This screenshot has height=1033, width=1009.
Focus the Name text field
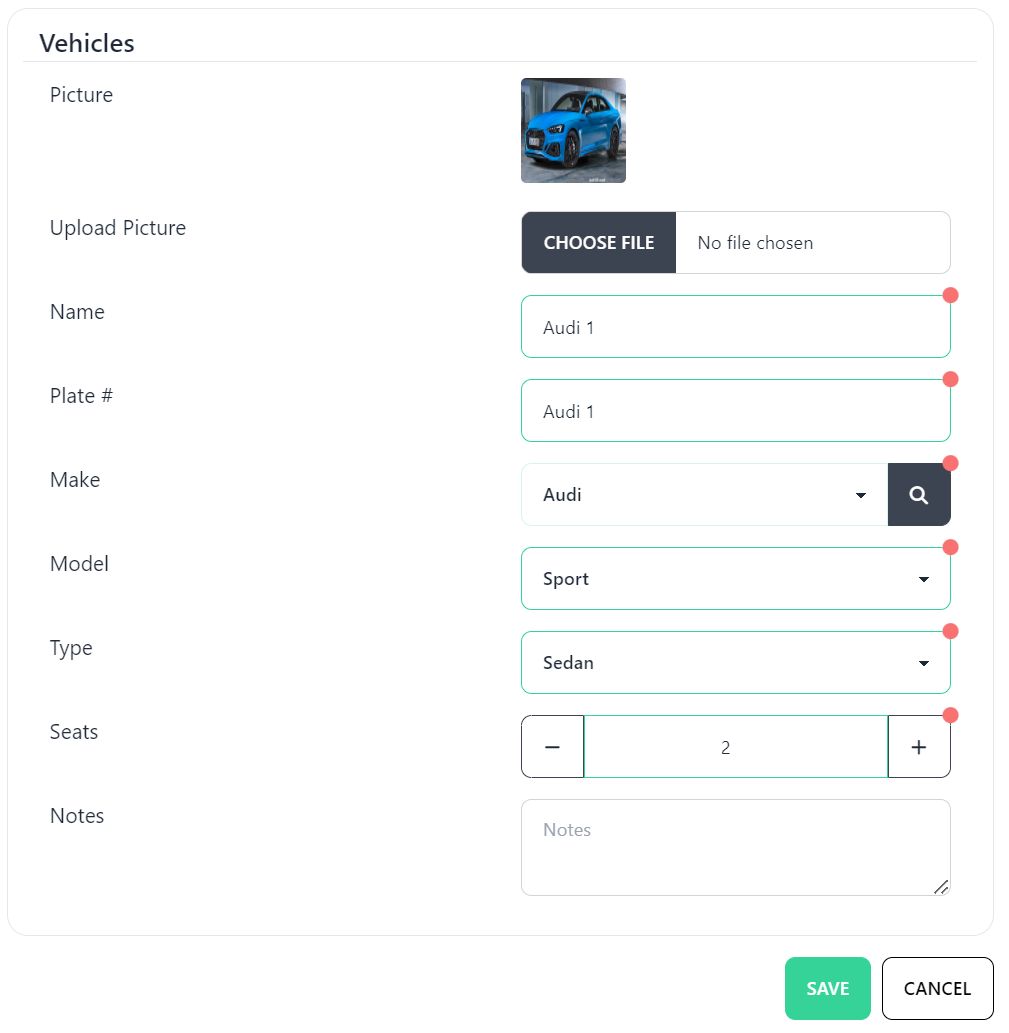(735, 327)
